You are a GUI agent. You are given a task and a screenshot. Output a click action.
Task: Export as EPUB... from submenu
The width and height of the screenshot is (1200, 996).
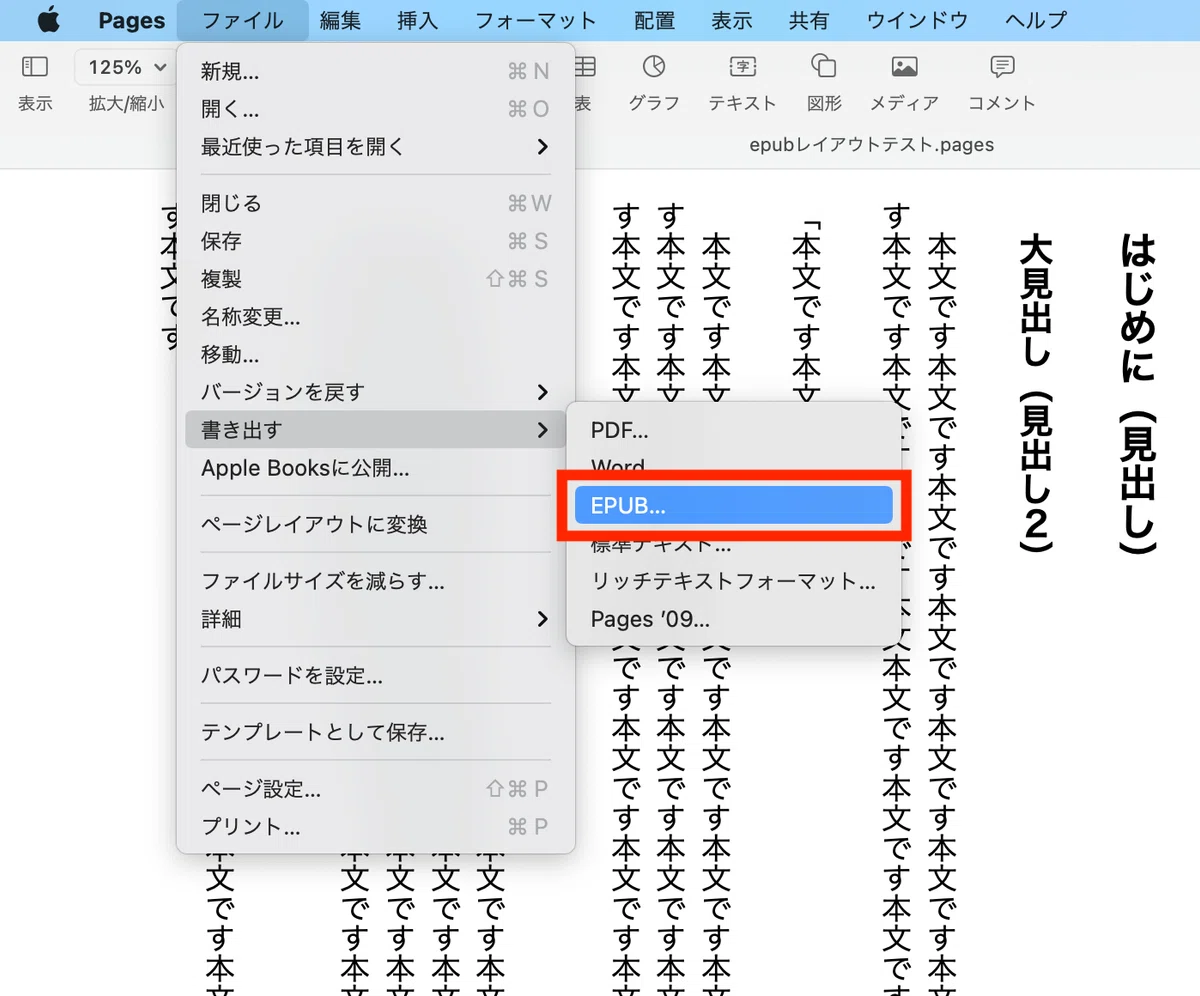click(x=734, y=506)
